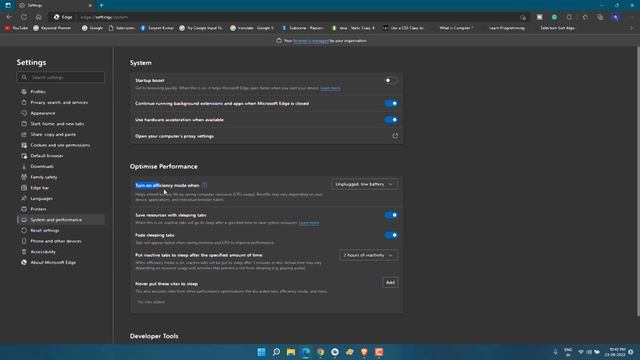Open Start, home, and new tabs settings

(x=57, y=124)
